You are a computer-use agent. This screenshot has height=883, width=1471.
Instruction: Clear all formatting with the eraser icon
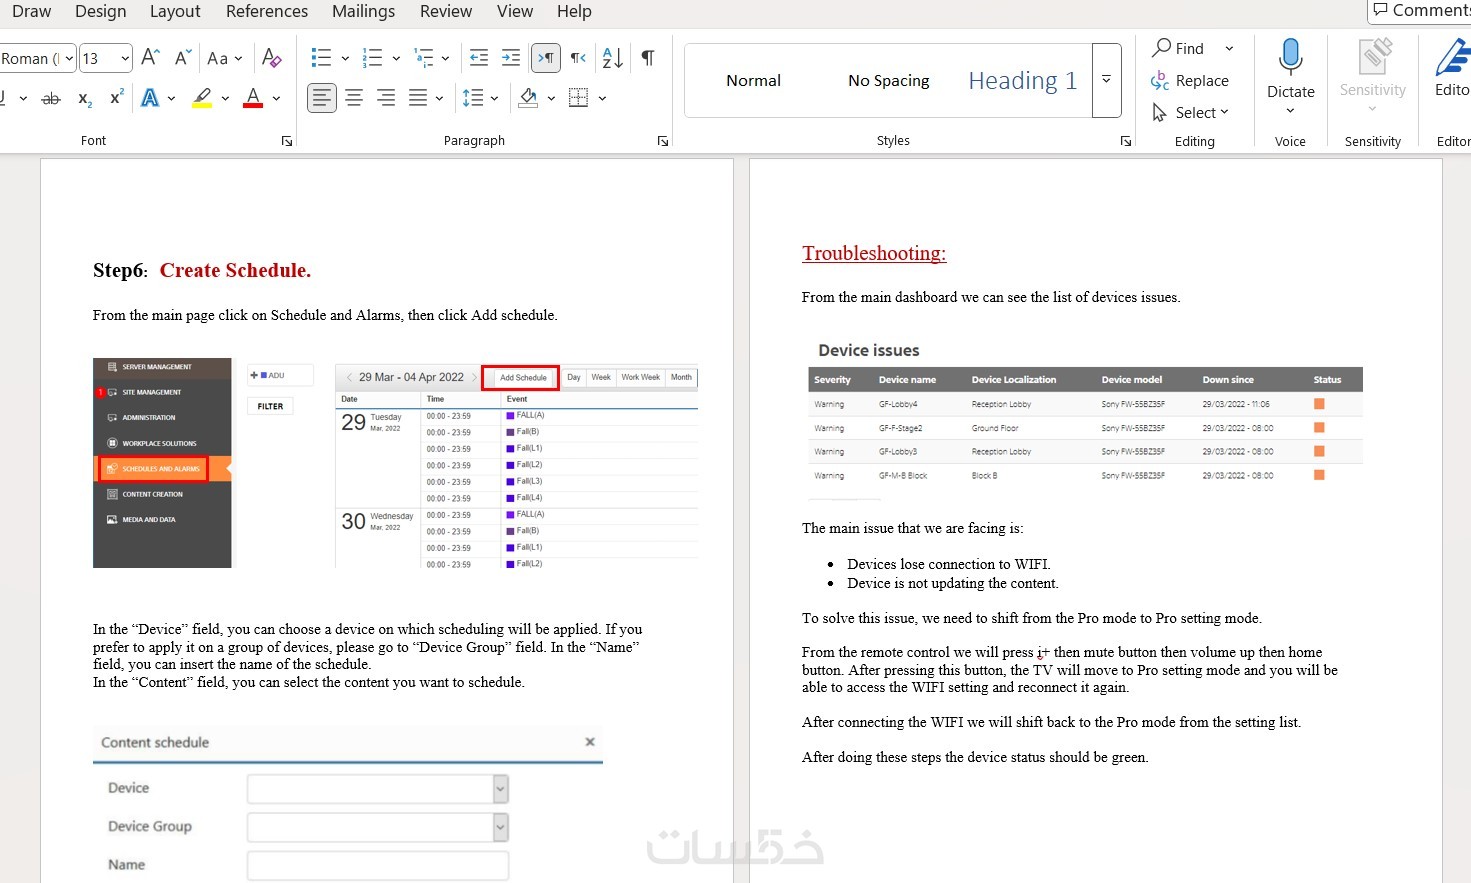tap(271, 58)
